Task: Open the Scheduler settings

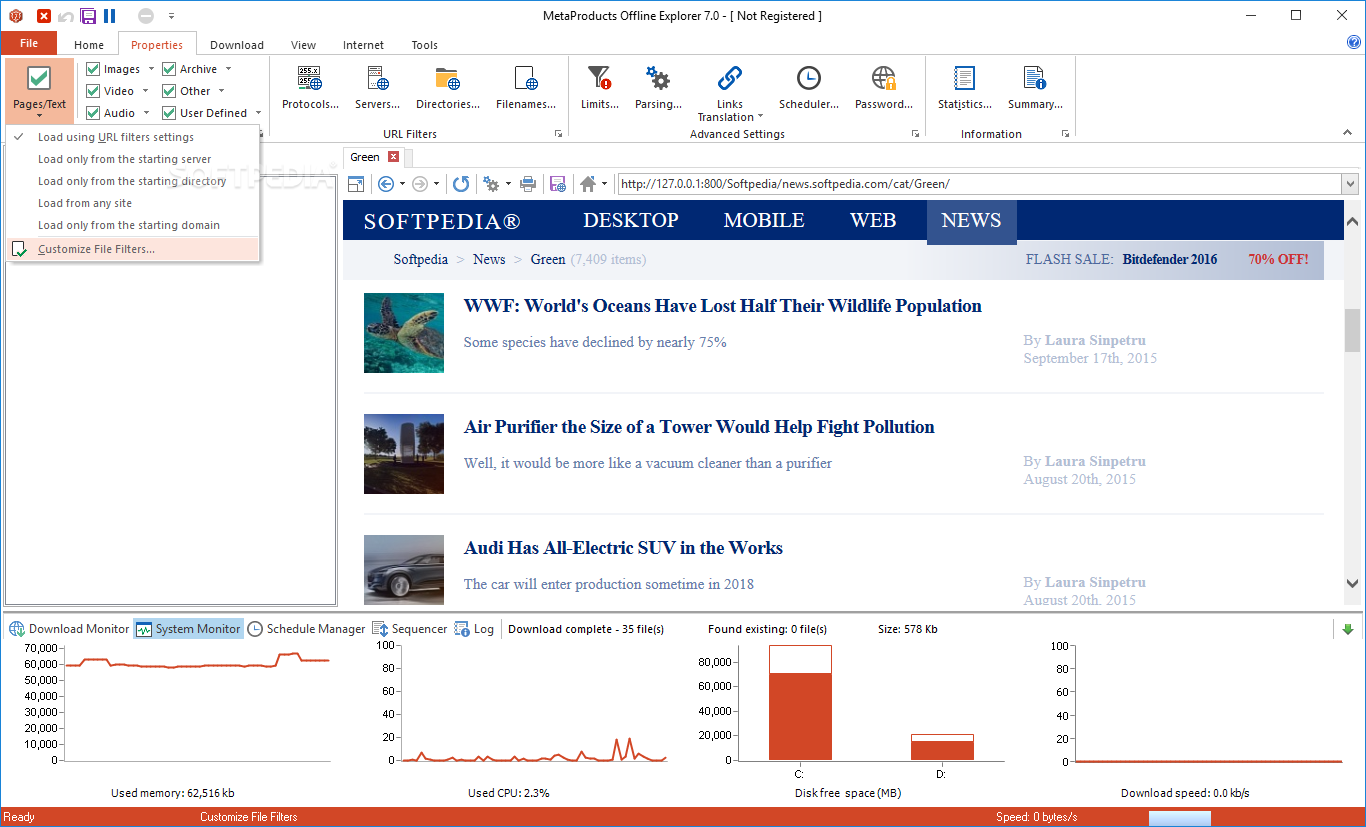Action: point(808,88)
